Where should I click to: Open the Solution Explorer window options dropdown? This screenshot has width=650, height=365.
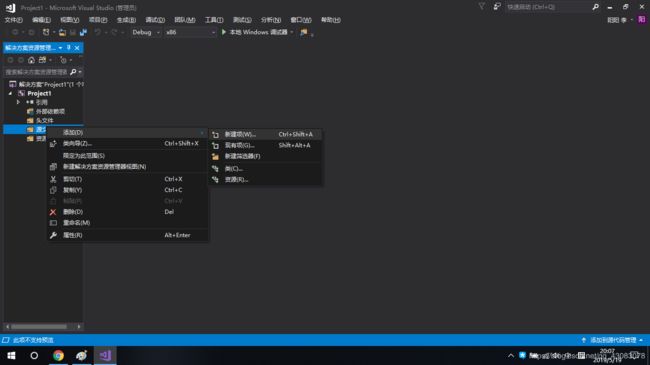click(x=61, y=48)
